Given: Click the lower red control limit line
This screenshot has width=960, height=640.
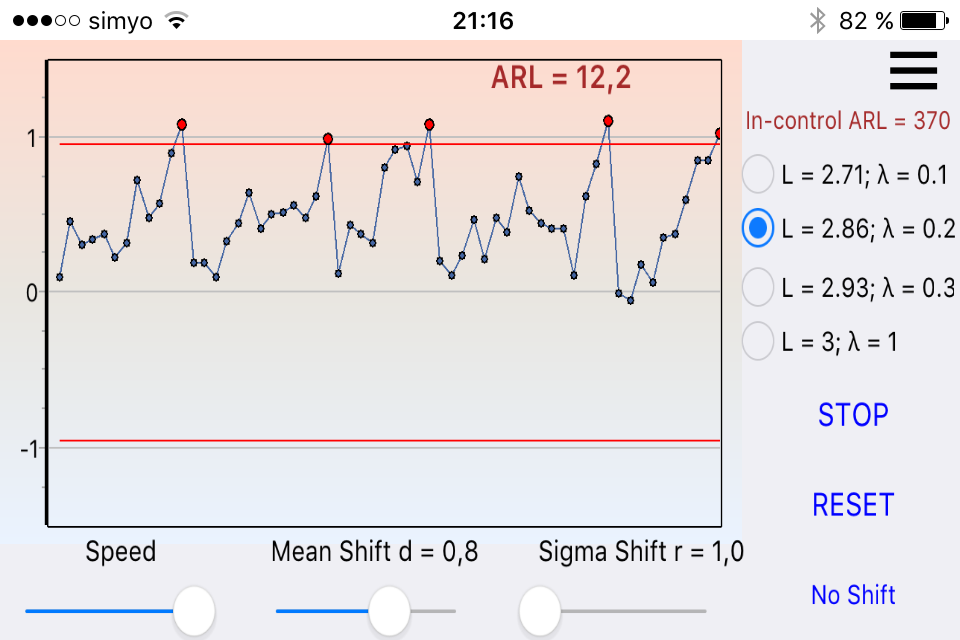Looking at the screenshot, I should [x=389, y=440].
